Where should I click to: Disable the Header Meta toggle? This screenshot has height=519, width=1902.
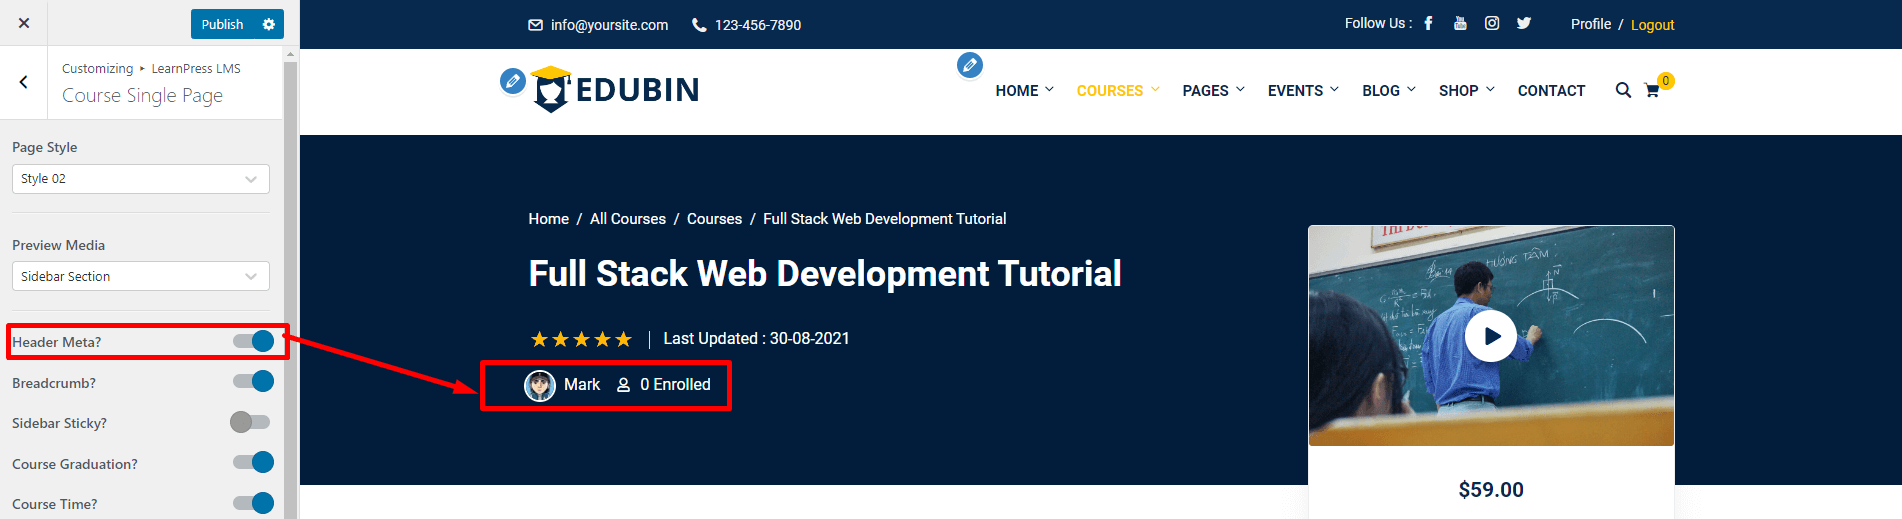pos(253,342)
